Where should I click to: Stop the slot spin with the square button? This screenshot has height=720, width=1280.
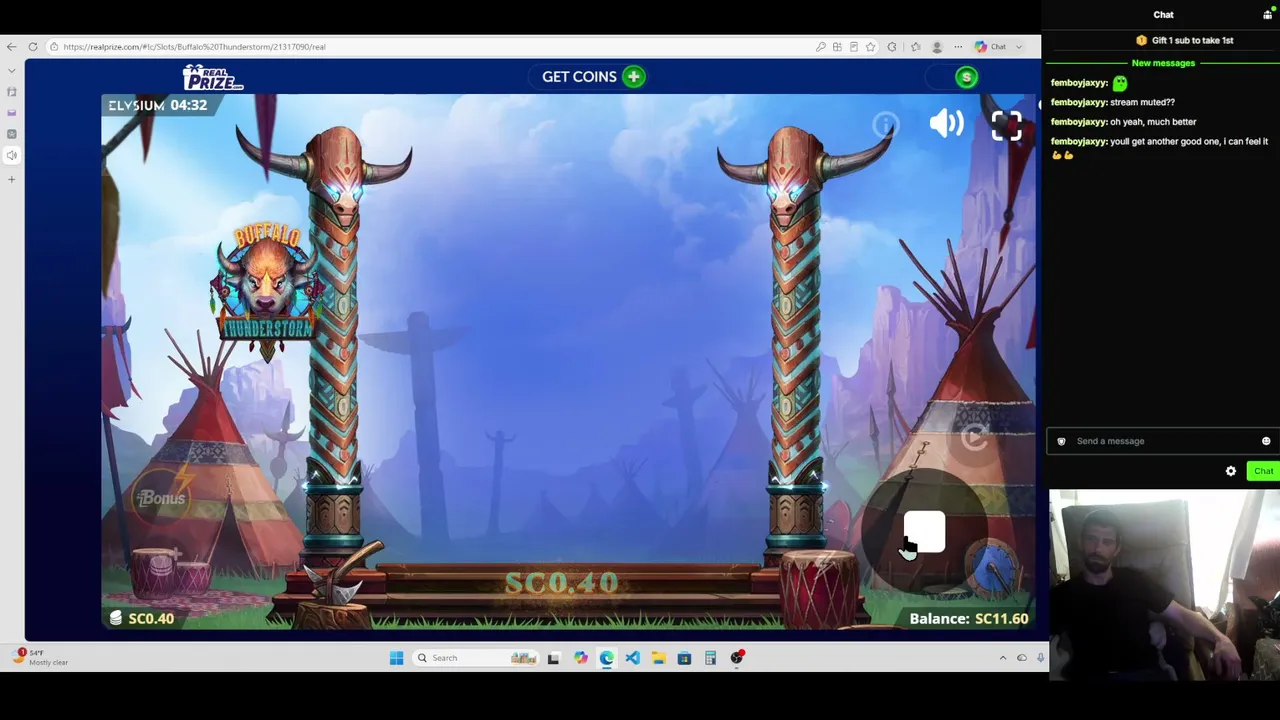coord(924,532)
